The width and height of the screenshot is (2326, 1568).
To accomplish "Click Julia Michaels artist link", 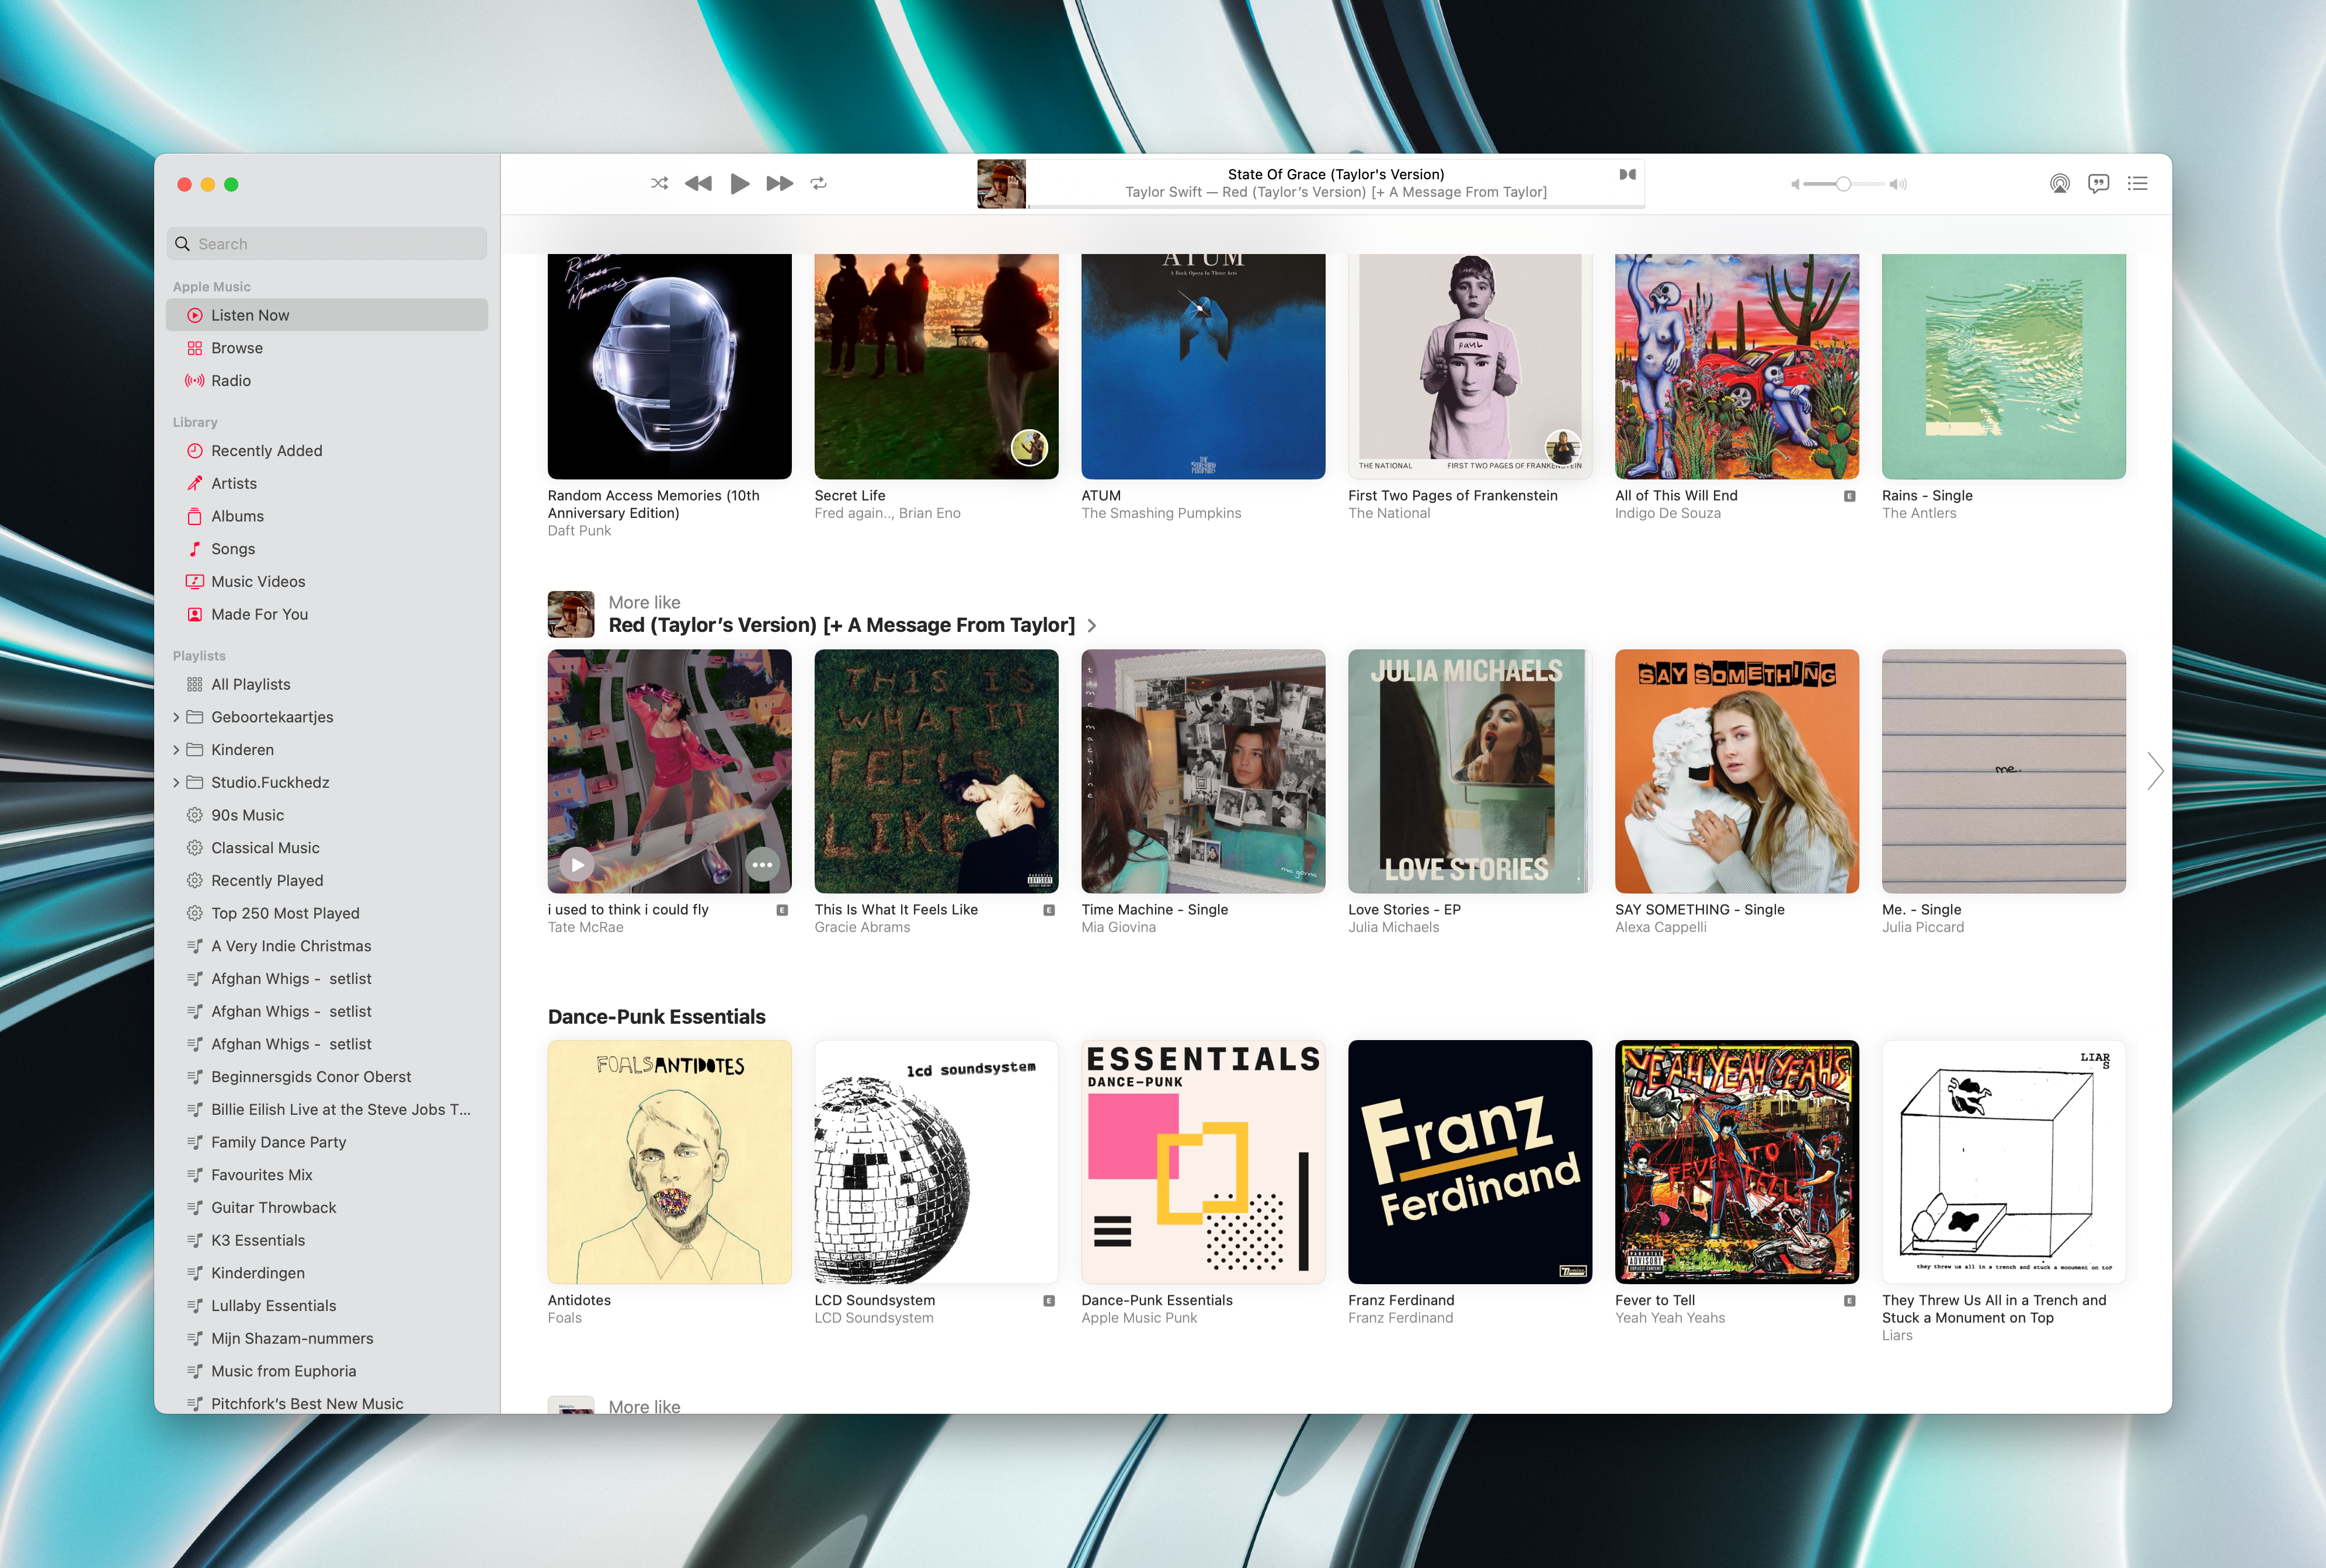I will tap(1393, 927).
